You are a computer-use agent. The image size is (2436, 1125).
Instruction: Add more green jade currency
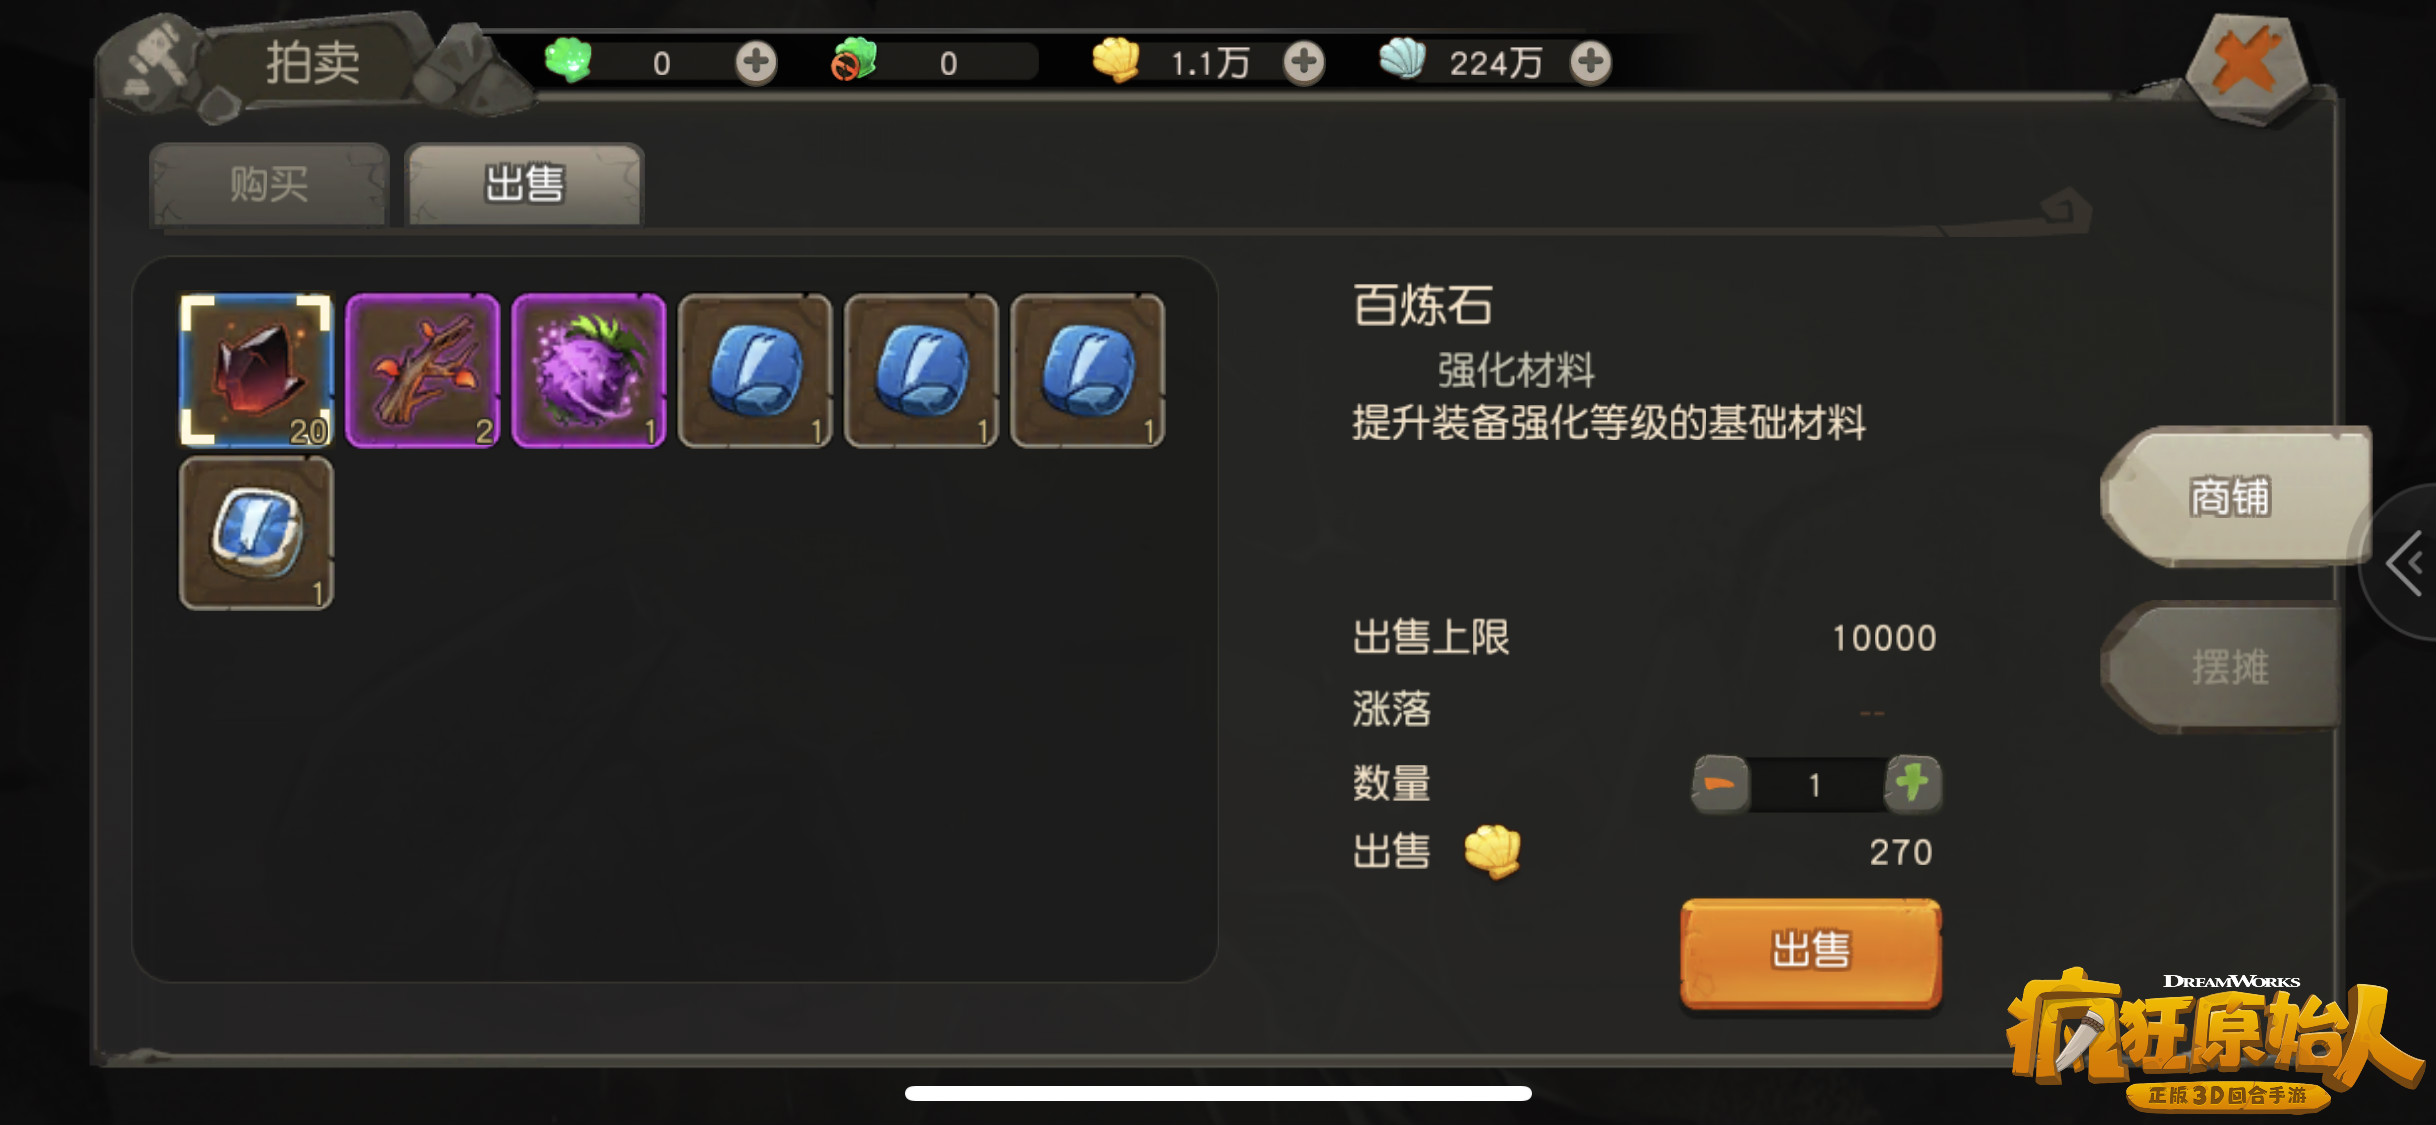coord(756,62)
